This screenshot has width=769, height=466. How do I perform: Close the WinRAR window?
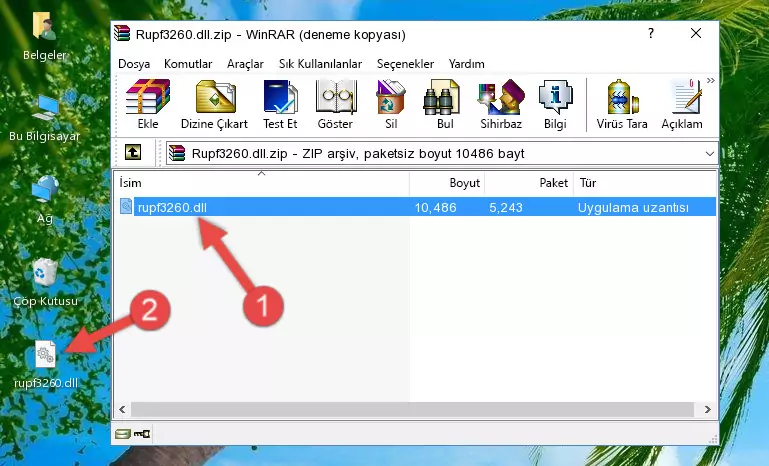tap(695, 33)
